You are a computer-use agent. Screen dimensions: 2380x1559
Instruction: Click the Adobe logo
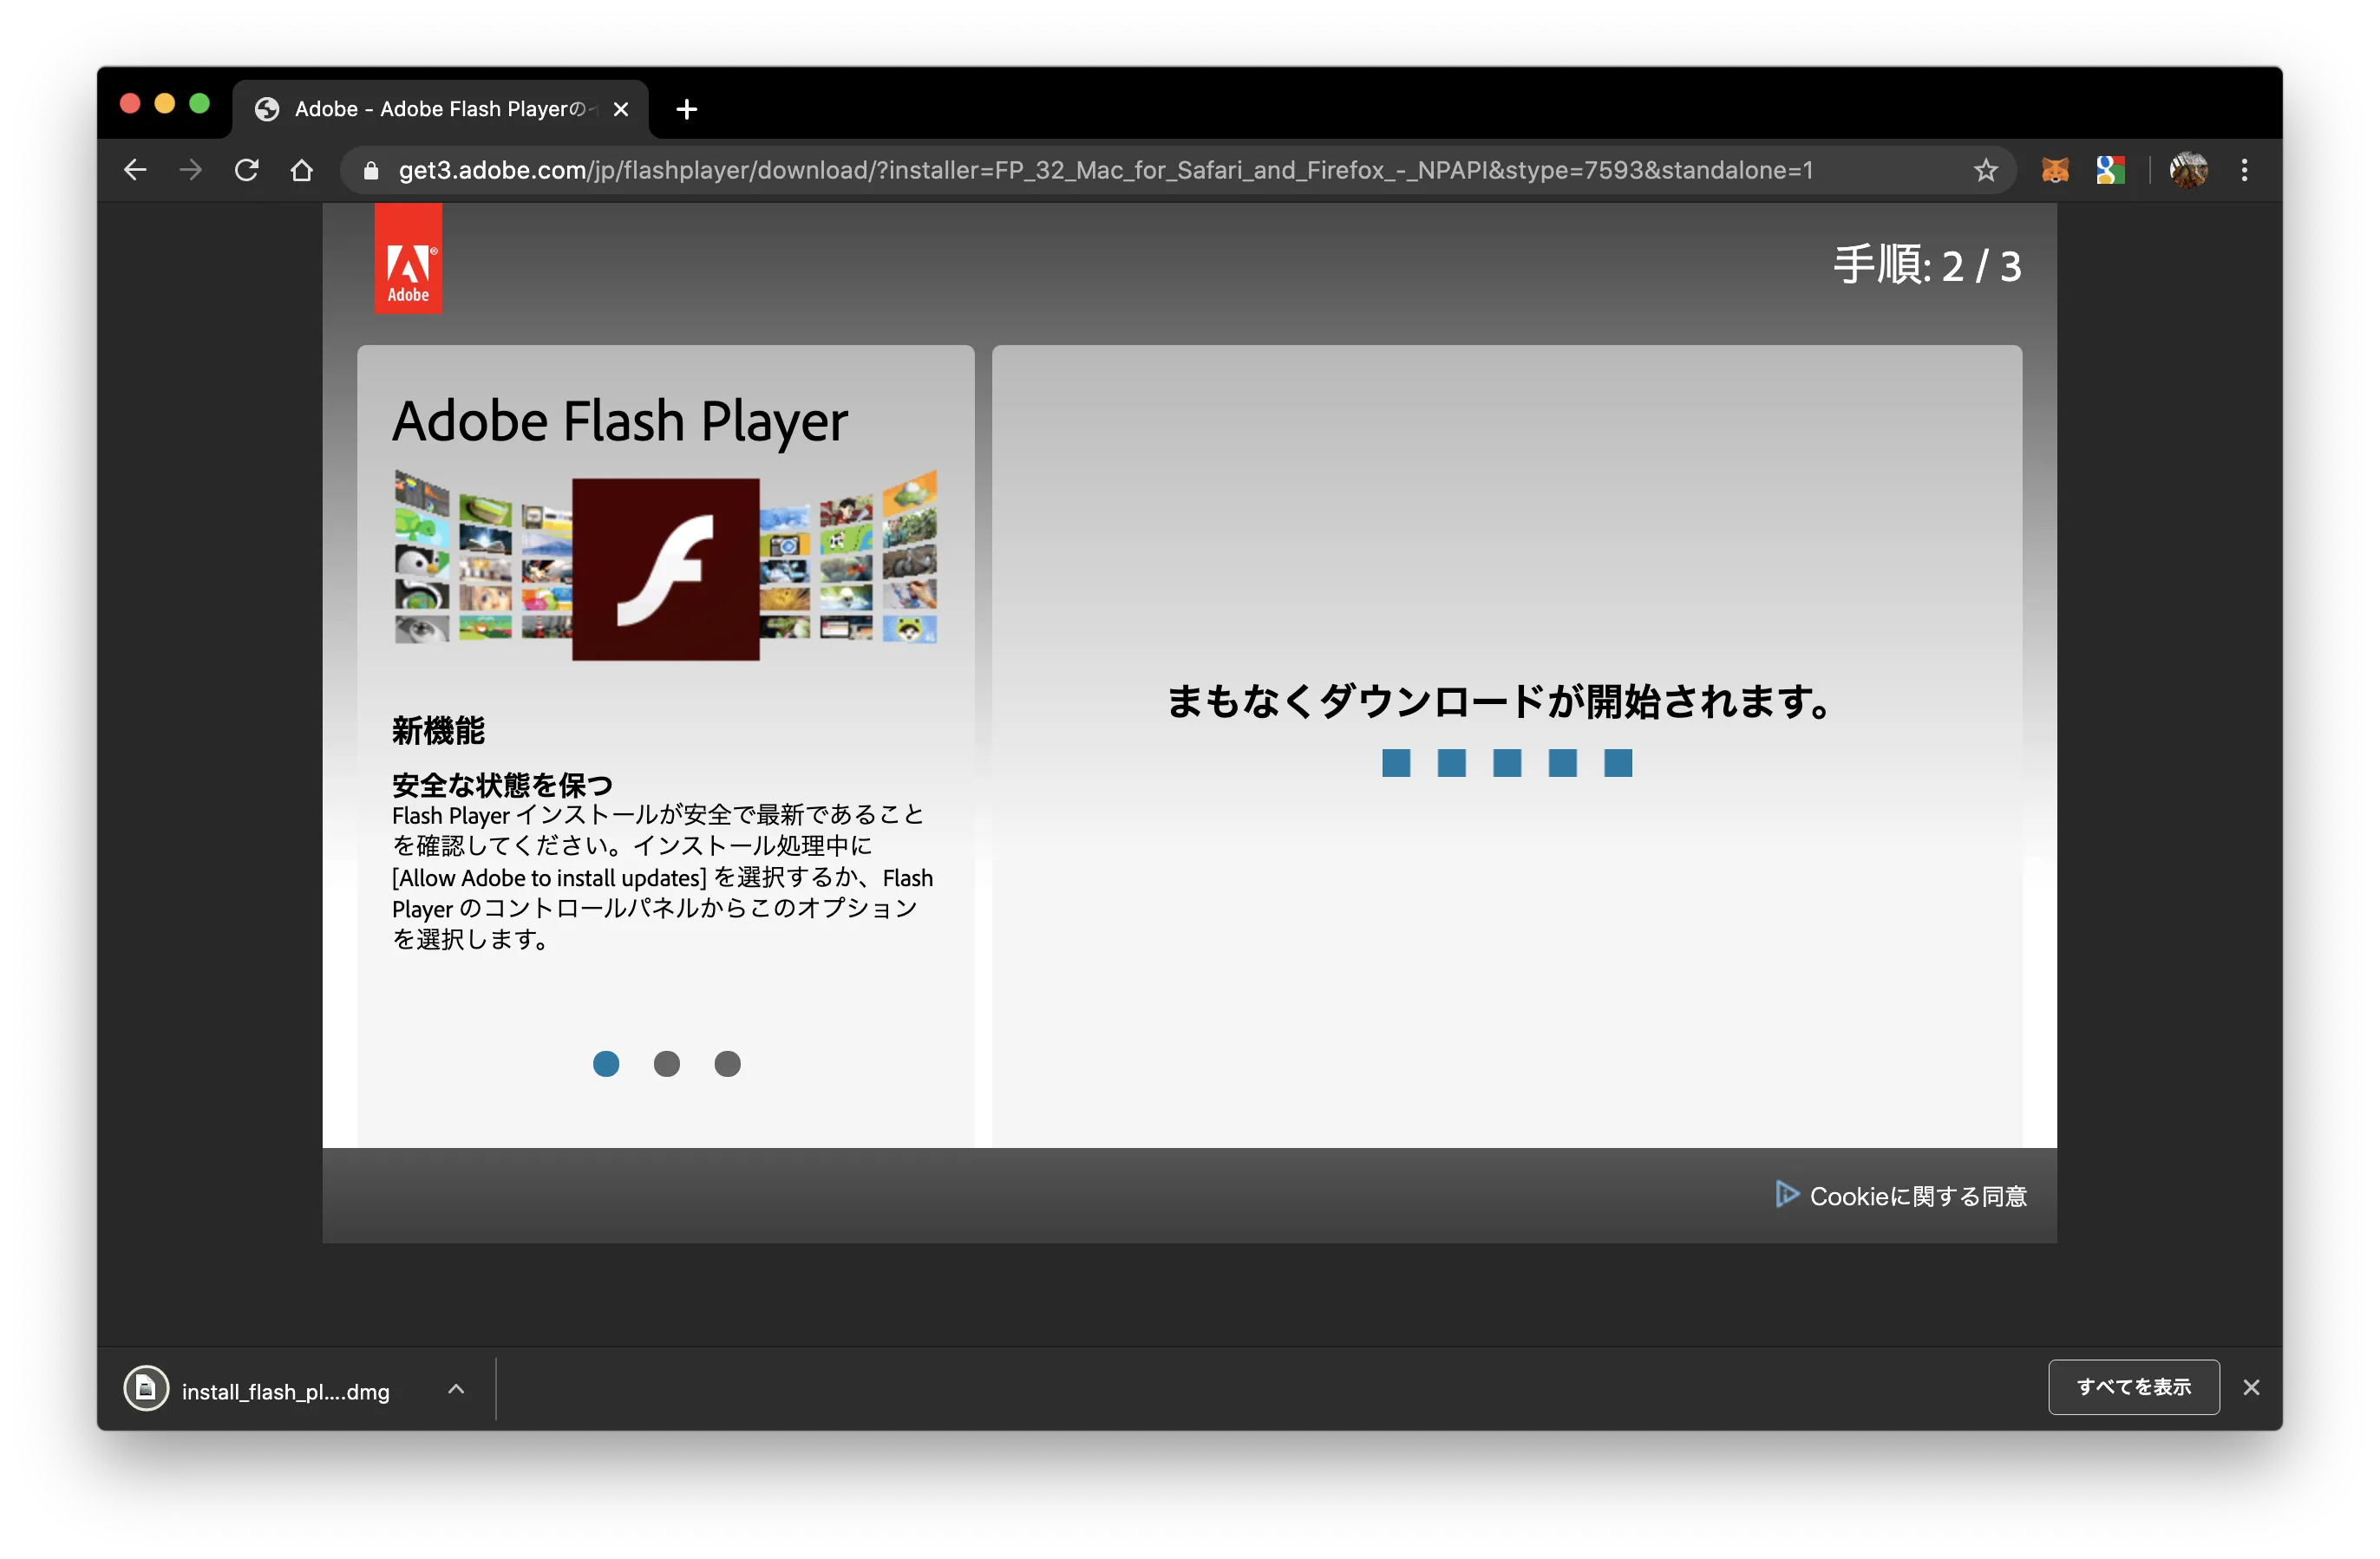408,258
